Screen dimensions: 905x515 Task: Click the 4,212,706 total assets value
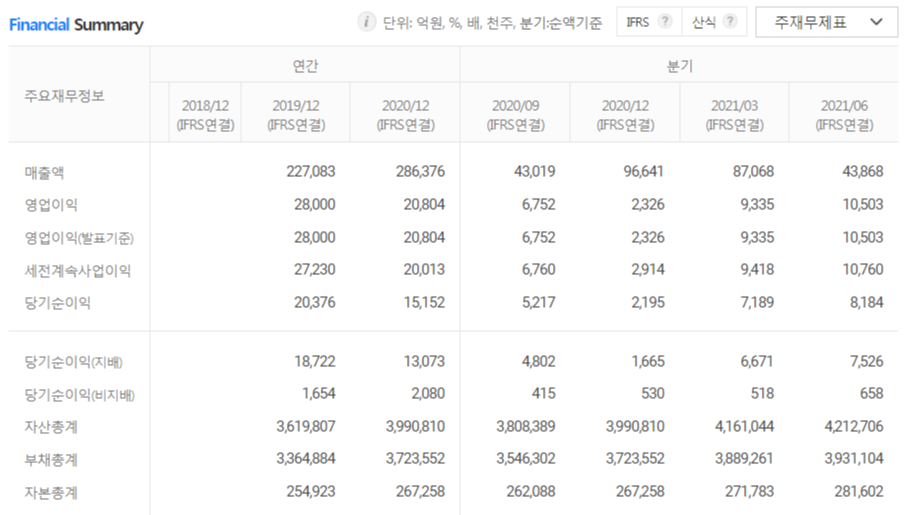point(853,427)
